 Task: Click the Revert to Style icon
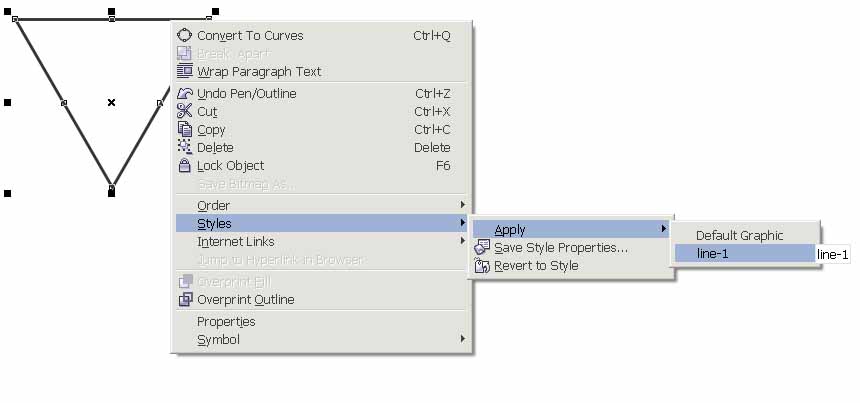click(482, 266)
